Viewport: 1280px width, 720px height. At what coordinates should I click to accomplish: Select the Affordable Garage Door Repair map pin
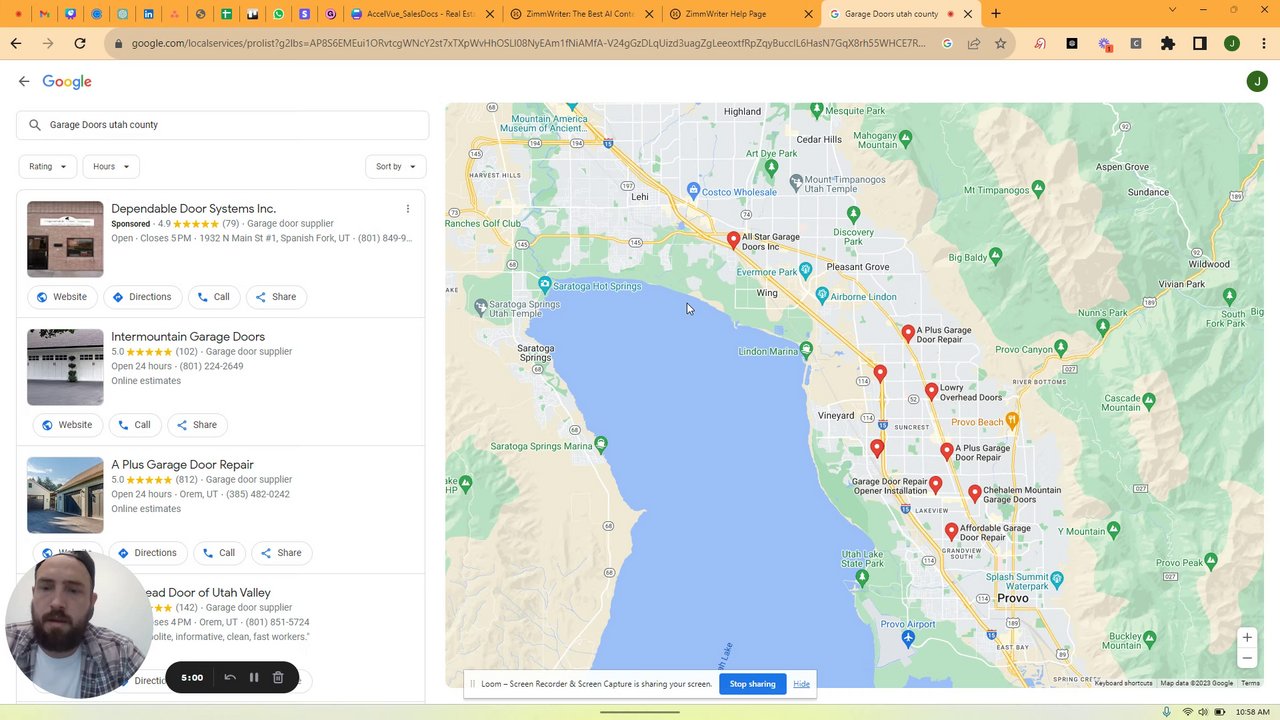point(951,532)
